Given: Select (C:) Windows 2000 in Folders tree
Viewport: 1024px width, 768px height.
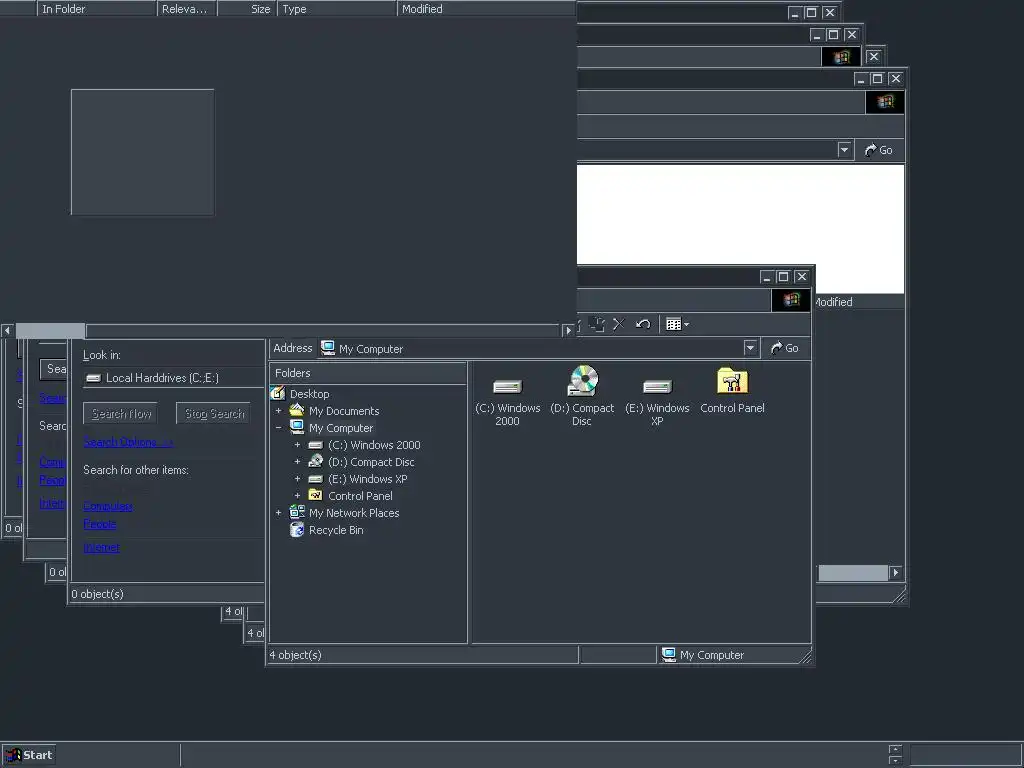Looking at the screenshot, I should click(374, 445).
